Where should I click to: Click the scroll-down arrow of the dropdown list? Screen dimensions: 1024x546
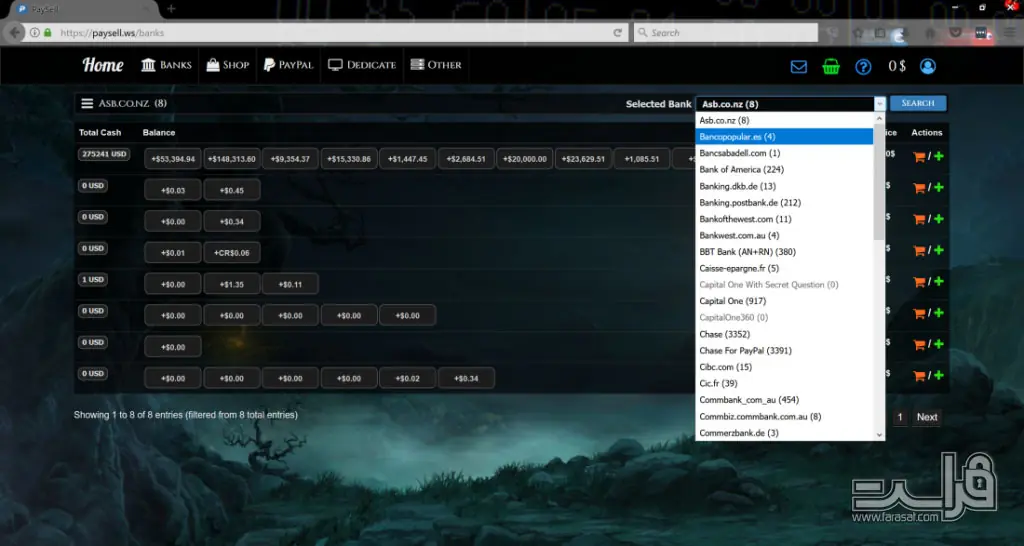(x=879, y=435)
